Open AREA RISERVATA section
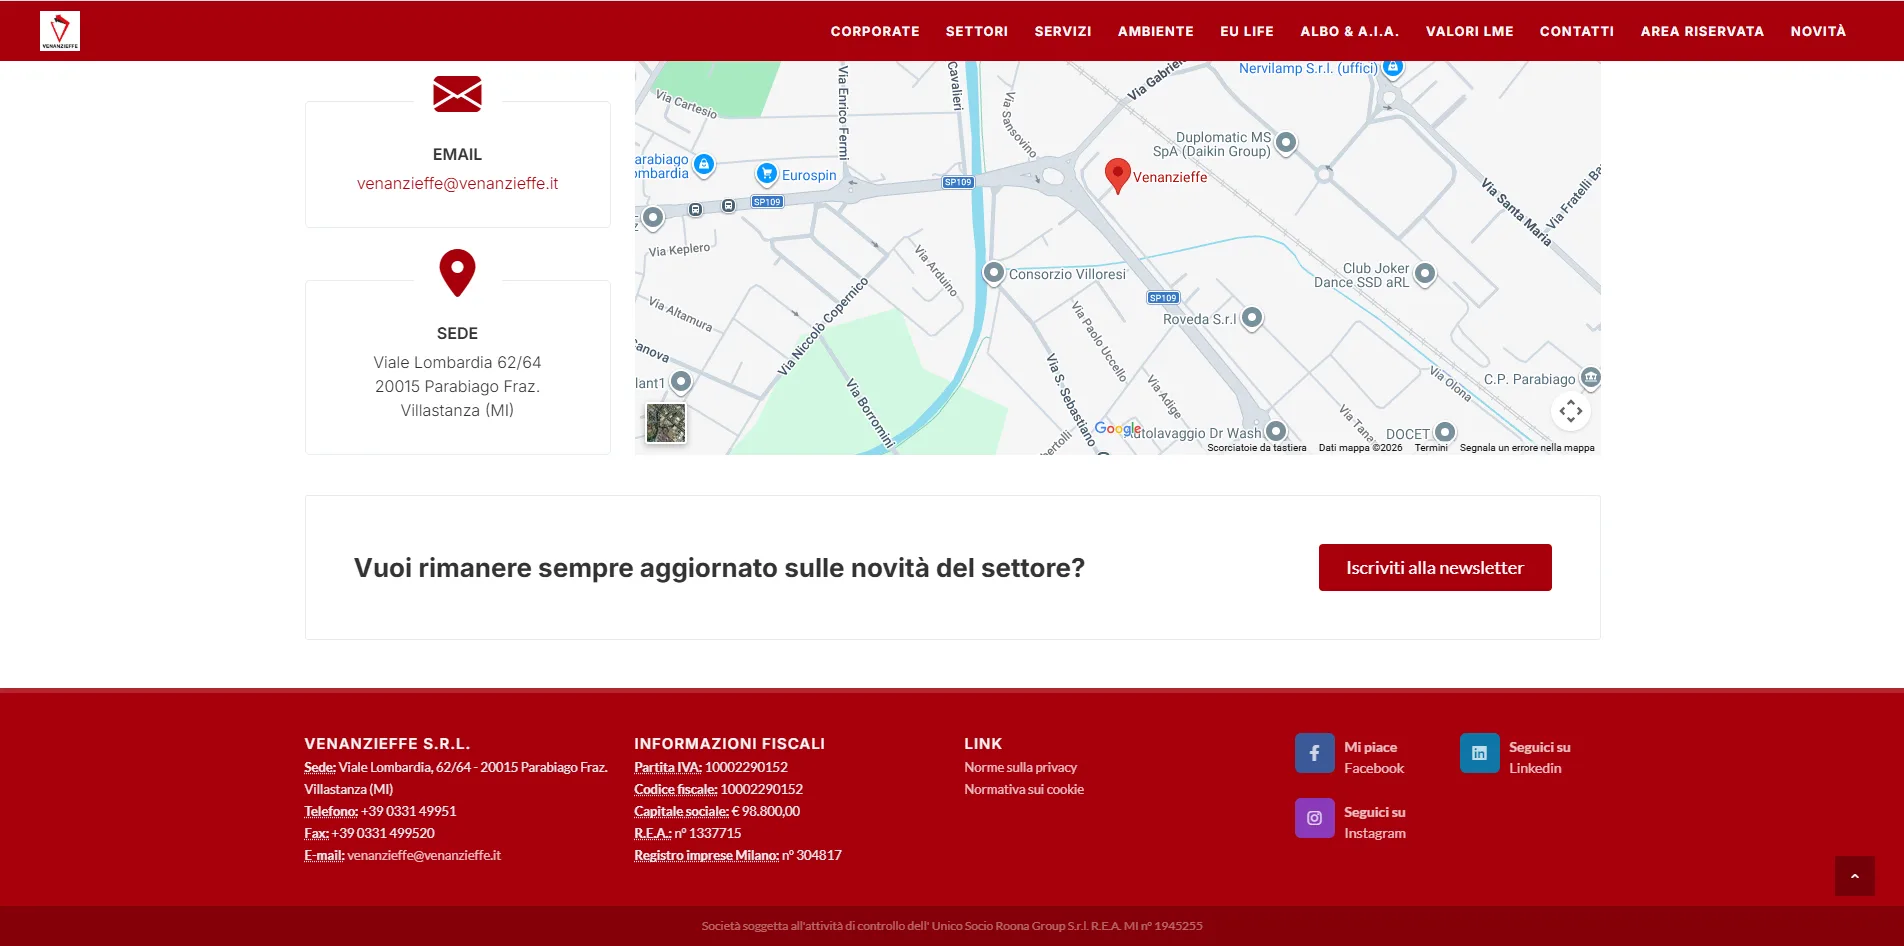The height and width of the screenshot is (946, 1904). (x=1702, y=31)
